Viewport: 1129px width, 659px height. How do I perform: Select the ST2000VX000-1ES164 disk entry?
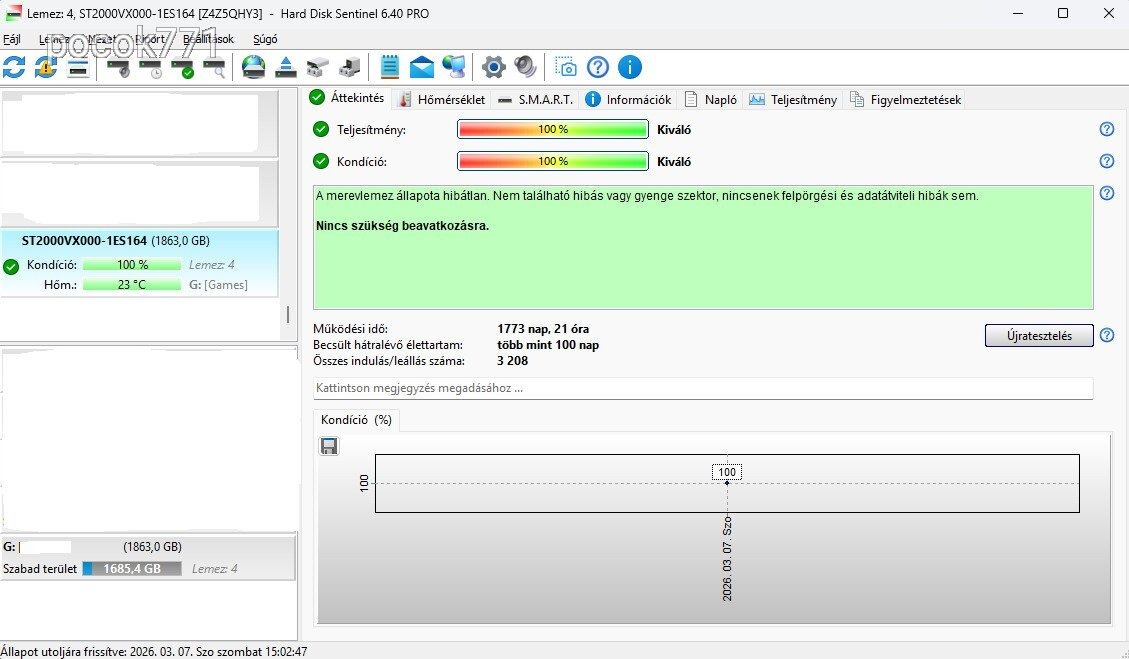click(x=139, y=263)
